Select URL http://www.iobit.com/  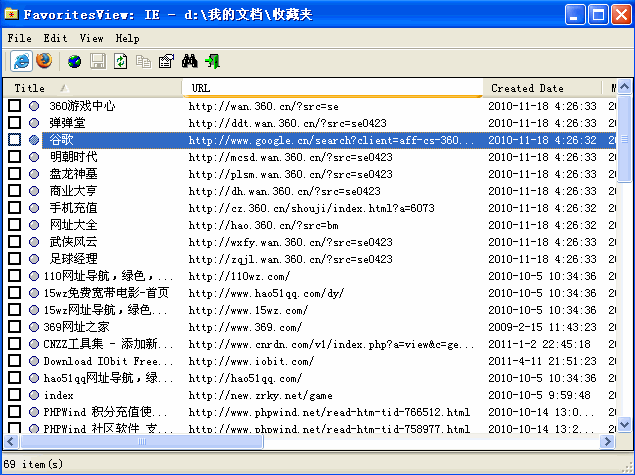[x=251, y=361]
